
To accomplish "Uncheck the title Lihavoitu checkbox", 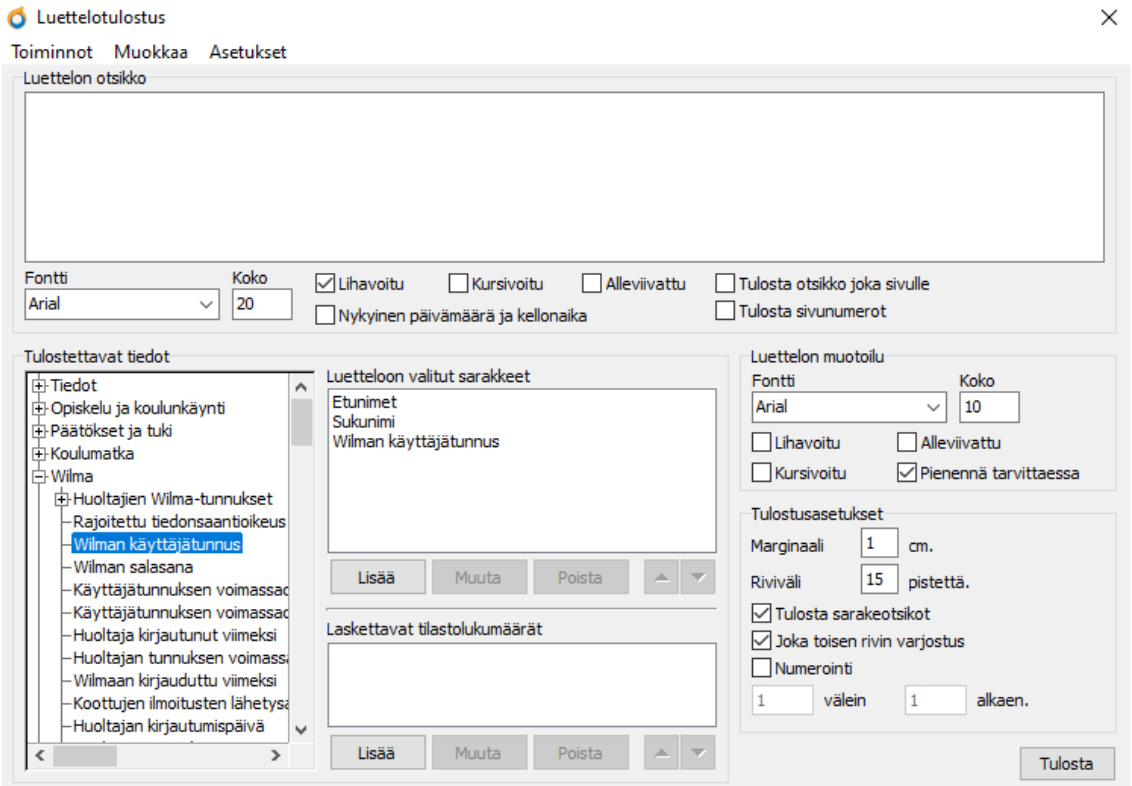I will pos(325,284).
